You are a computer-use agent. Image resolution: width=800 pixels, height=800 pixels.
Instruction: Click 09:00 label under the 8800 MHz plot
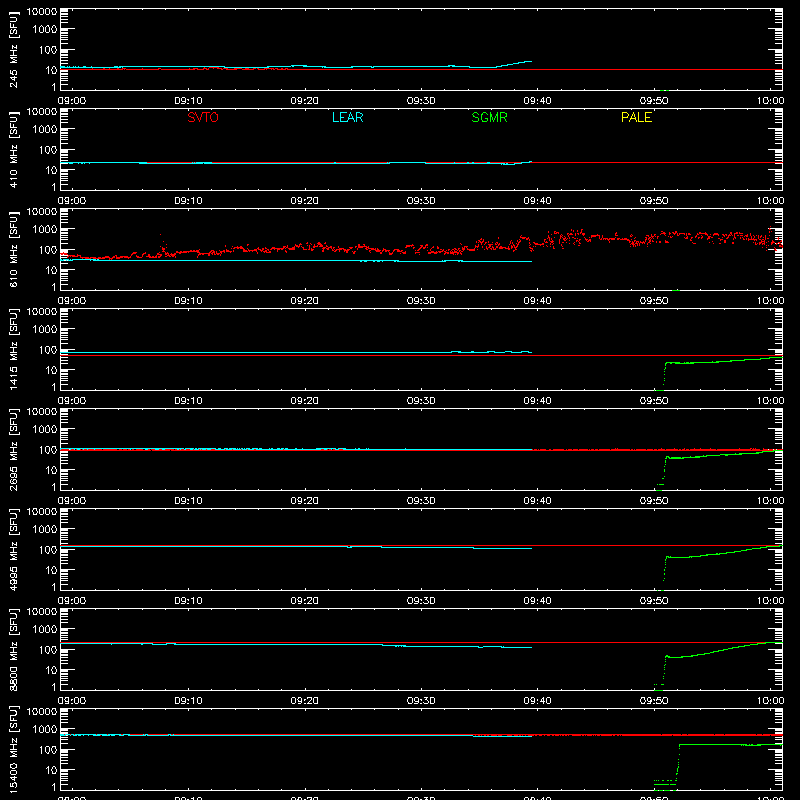71,701
